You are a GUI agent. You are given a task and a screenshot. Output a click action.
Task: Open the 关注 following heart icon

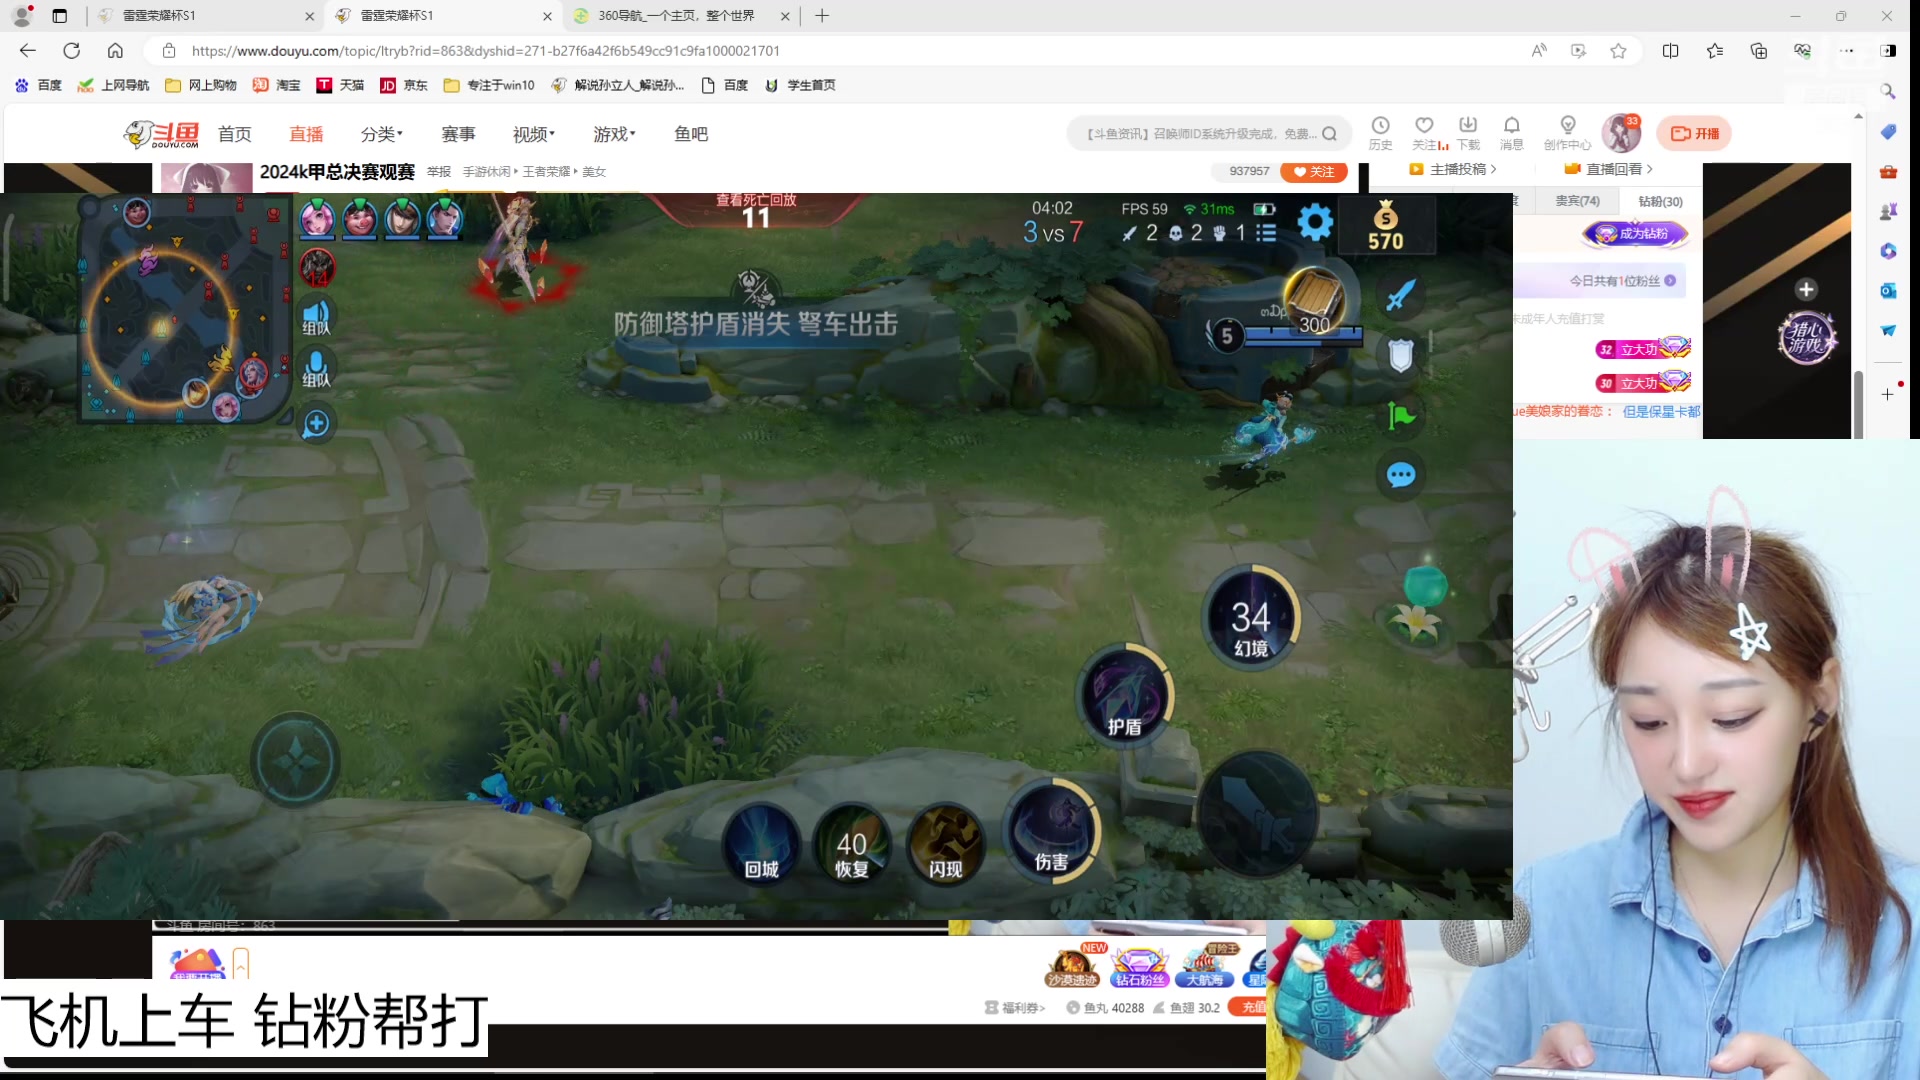point(1424,133)
